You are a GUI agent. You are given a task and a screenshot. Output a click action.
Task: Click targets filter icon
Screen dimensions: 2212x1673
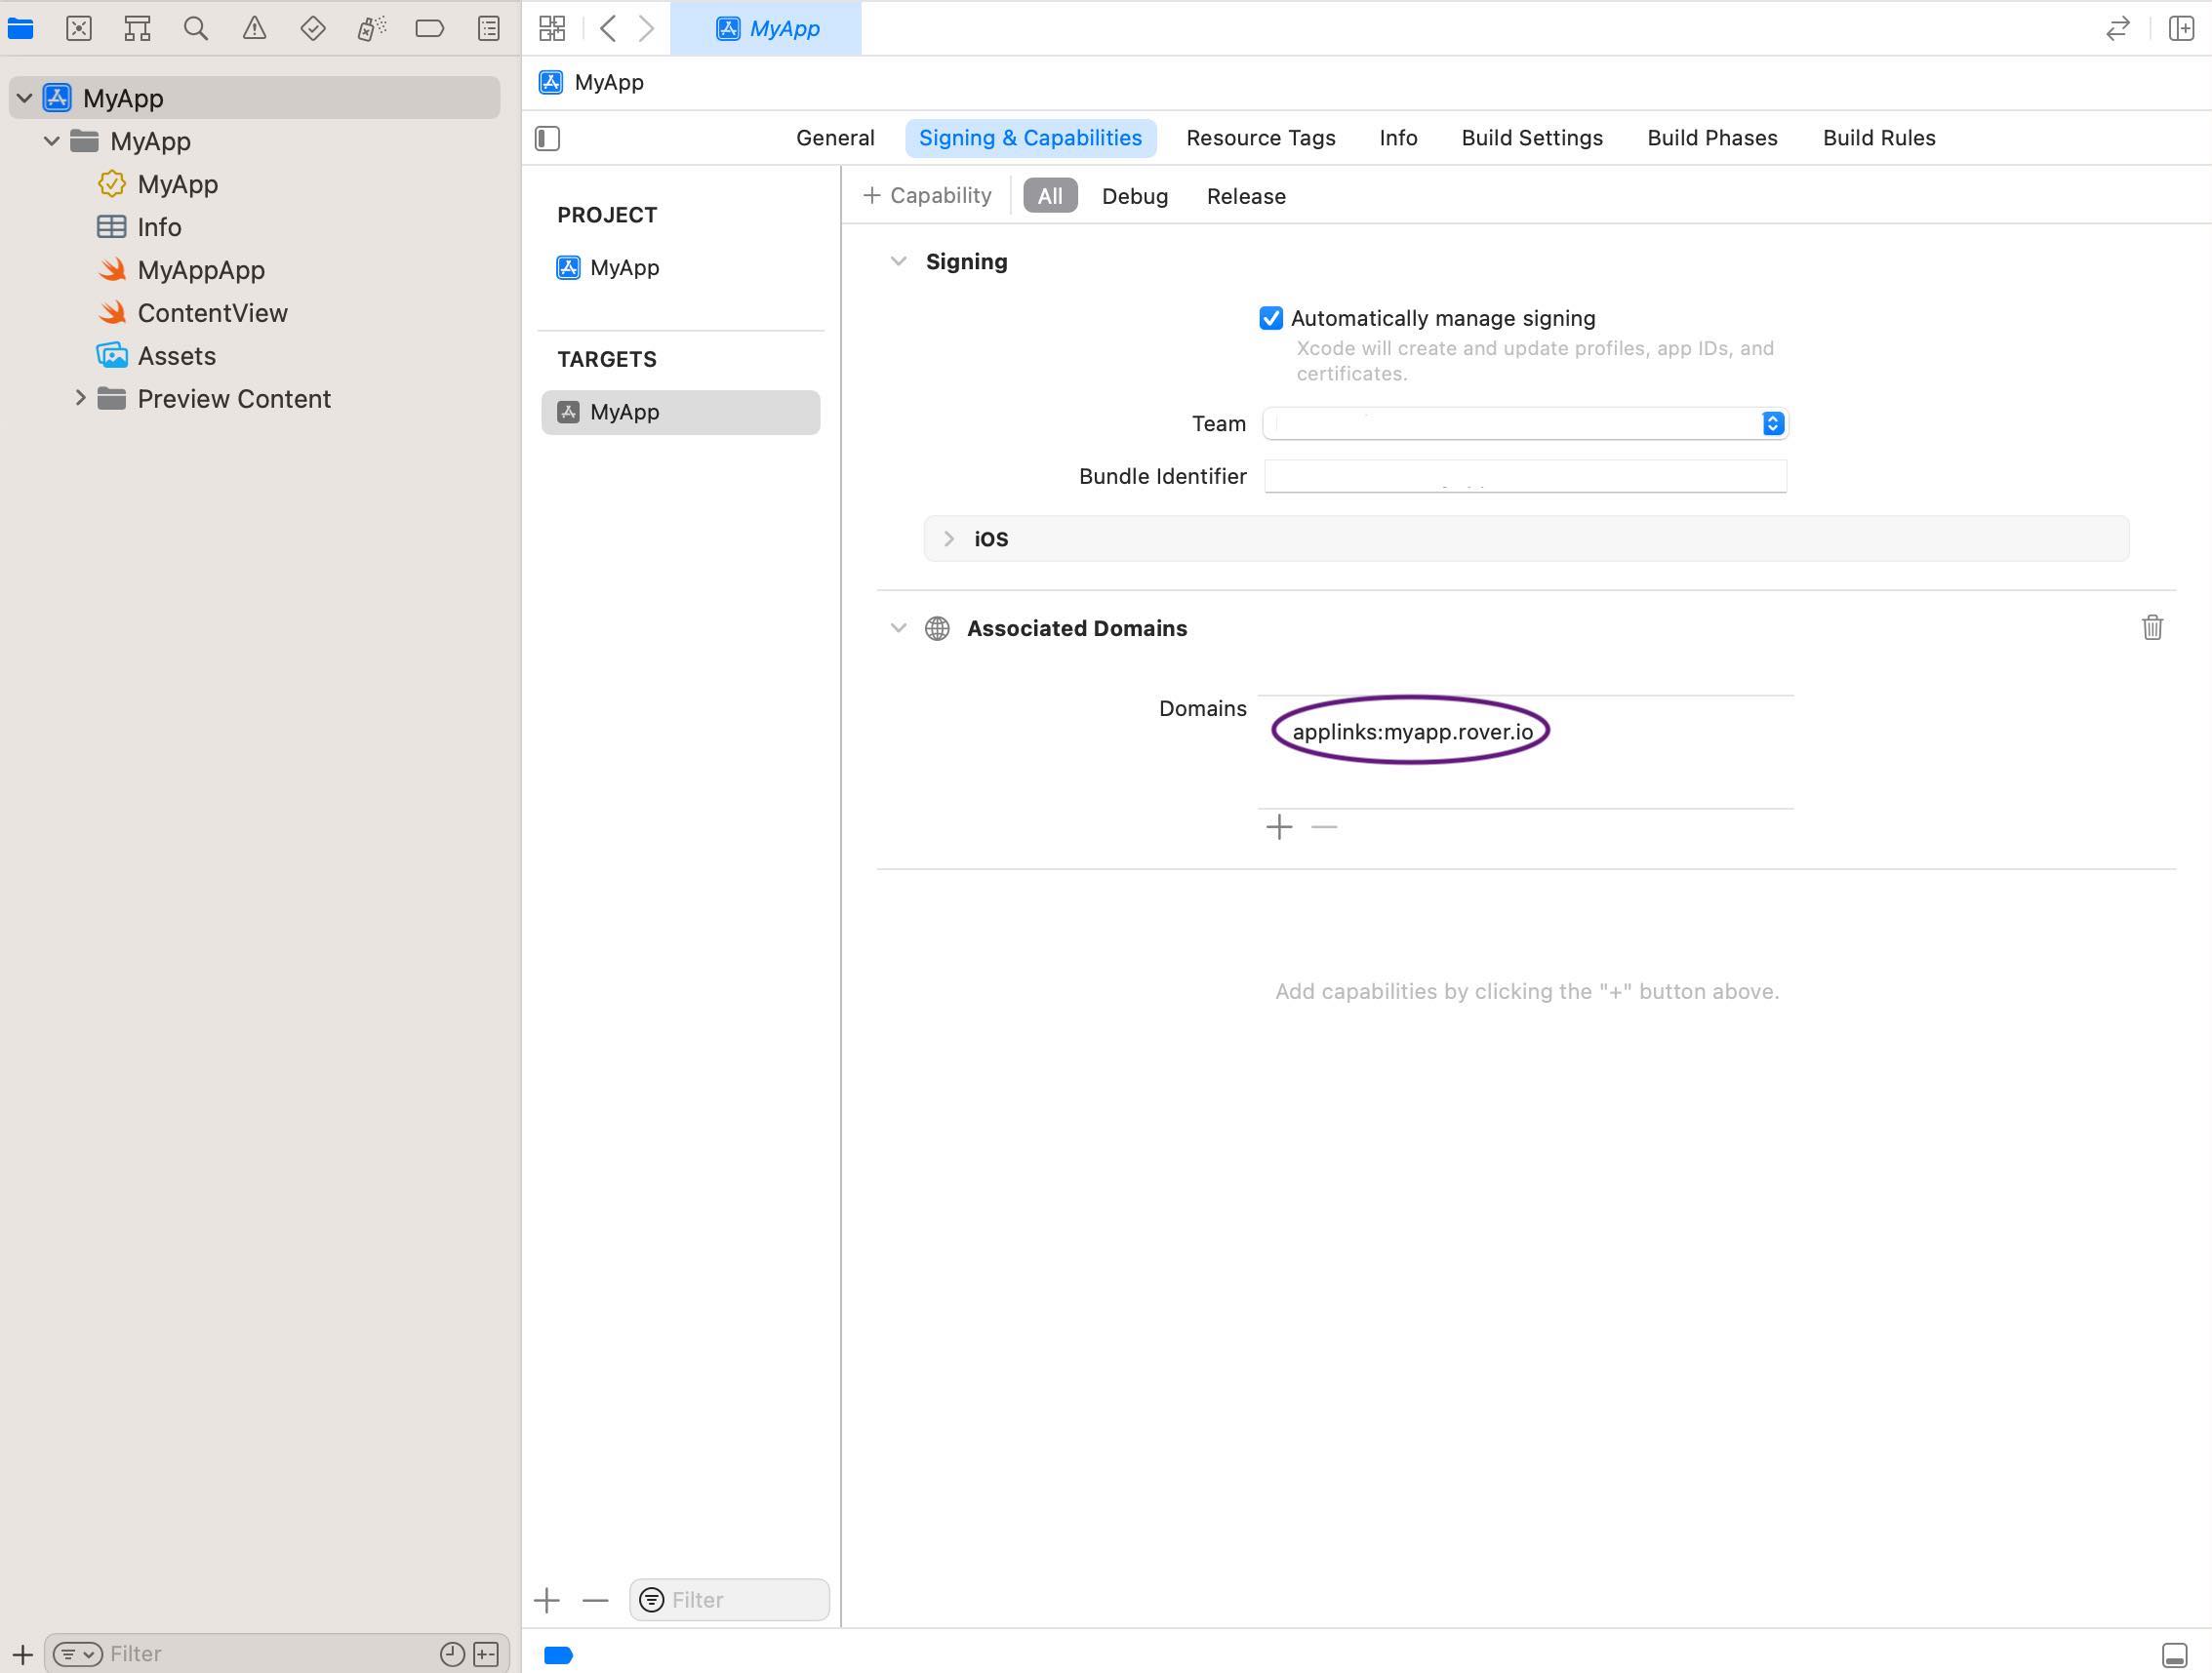(x=651, y=1600)
